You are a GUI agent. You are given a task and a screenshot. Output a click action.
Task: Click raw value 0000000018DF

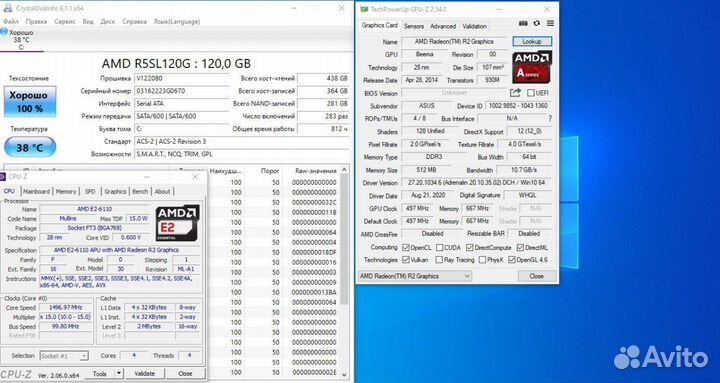pos(314,252)
